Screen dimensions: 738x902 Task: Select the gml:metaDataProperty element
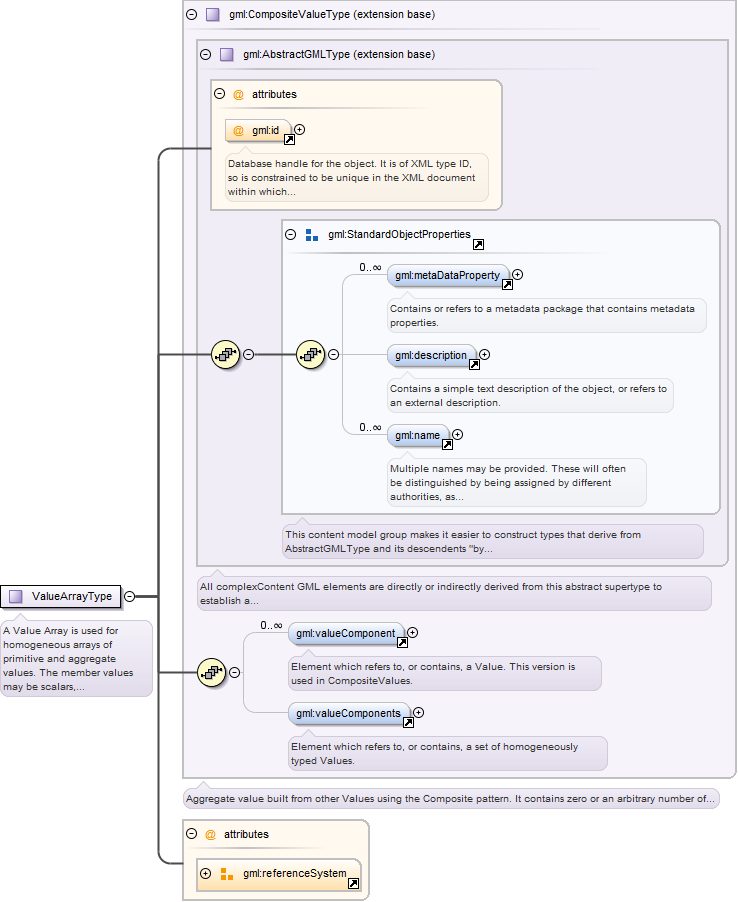tap(448, 276)
